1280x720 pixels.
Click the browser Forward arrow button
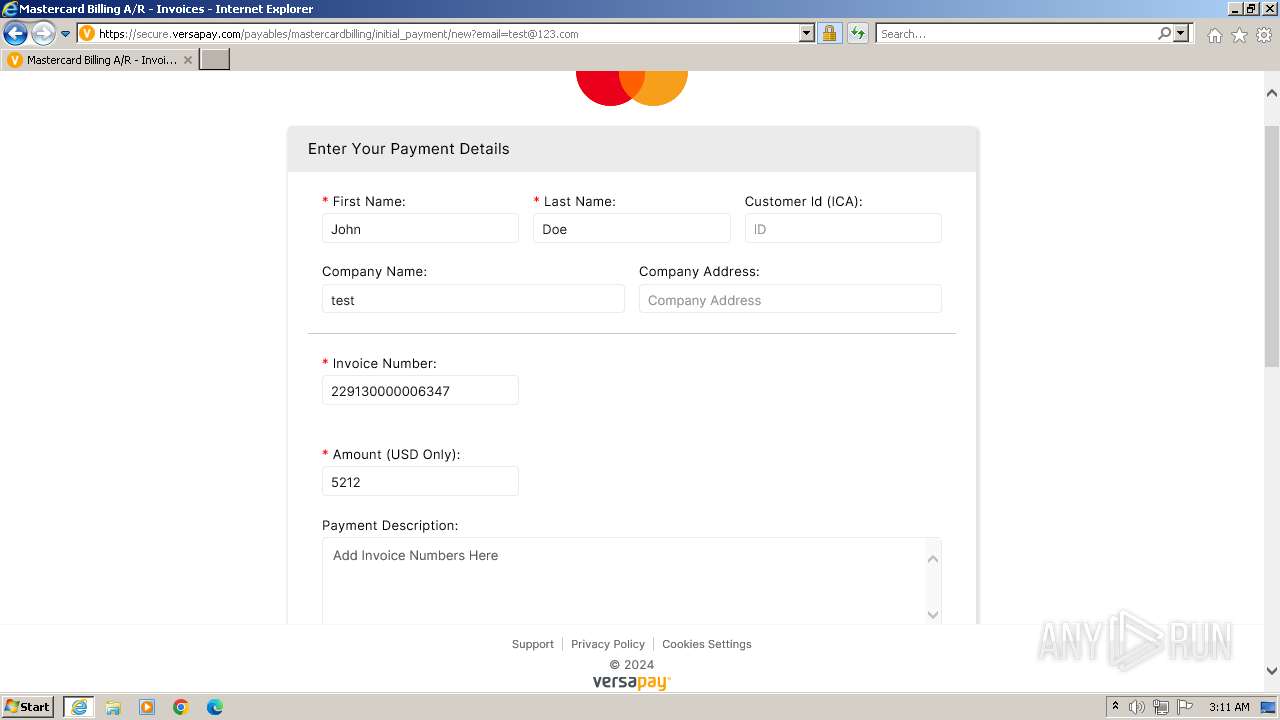pos(43,33)
